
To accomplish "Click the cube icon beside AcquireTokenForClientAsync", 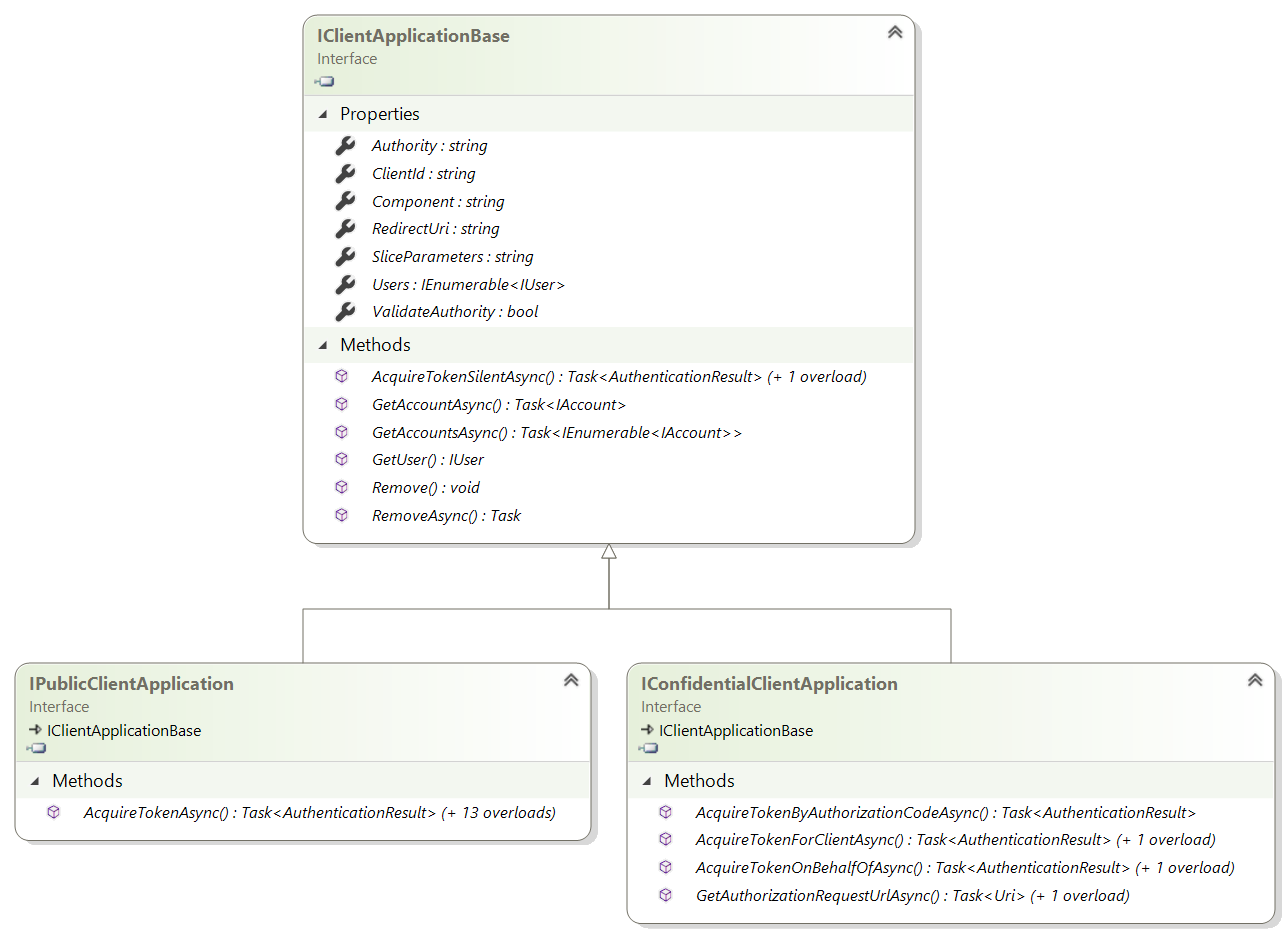I will click(666, 839).
